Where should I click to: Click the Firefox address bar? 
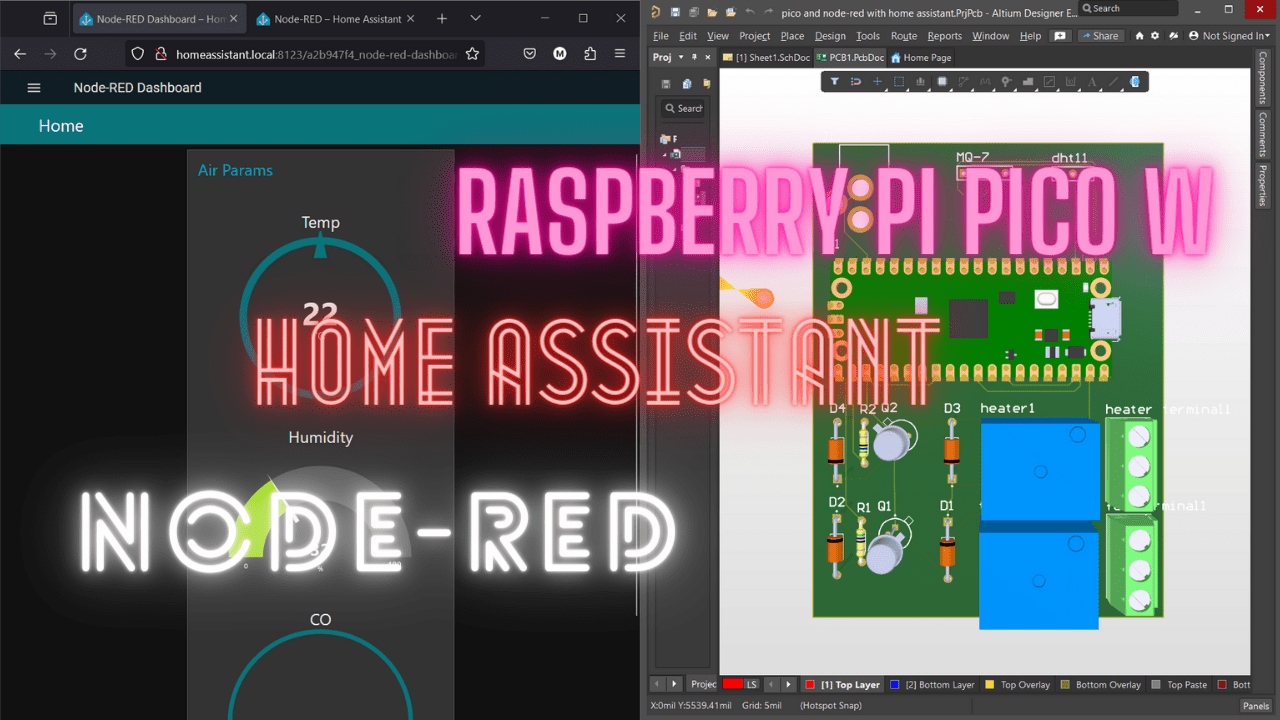pos(300,54)
